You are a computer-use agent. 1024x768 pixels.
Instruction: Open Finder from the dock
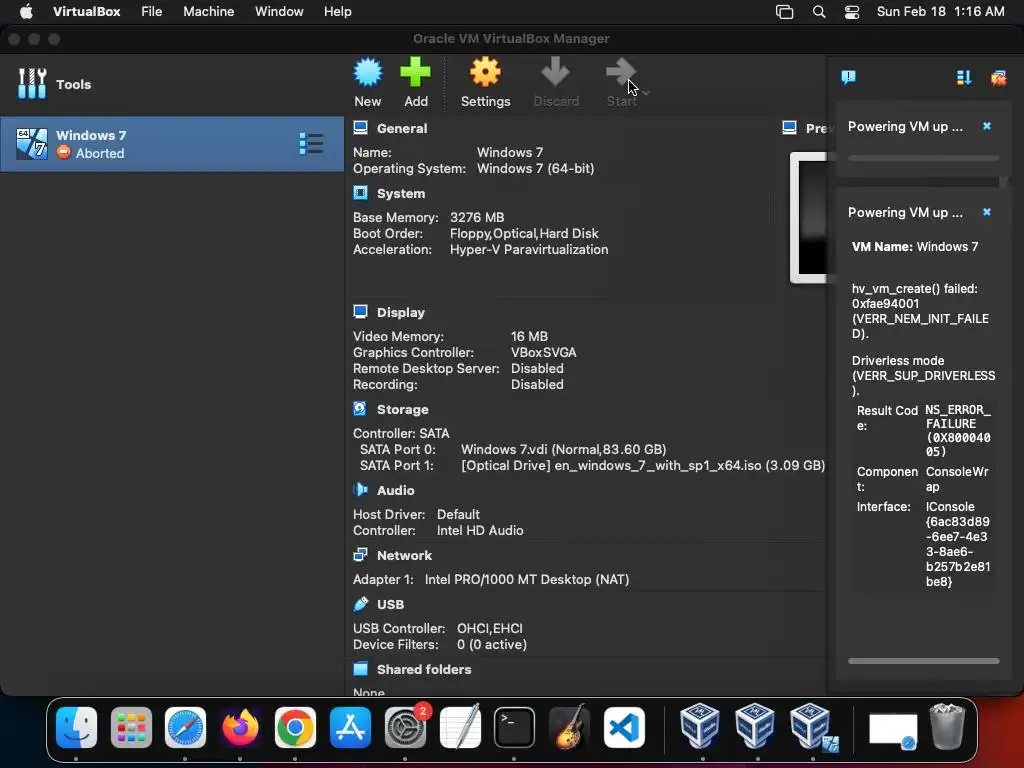pyautogui.click(x=76, y=727)
